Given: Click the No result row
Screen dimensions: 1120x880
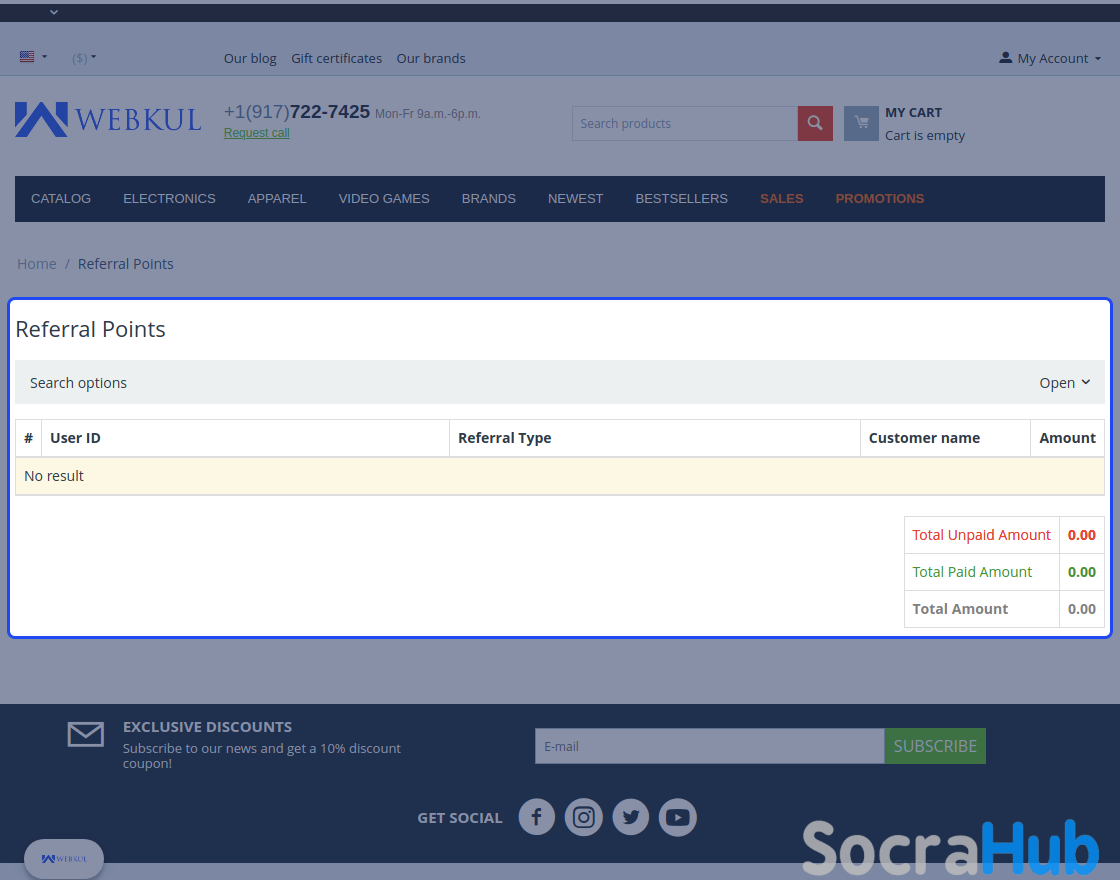Looking at the screenshot, I should [x=560, y=476].
